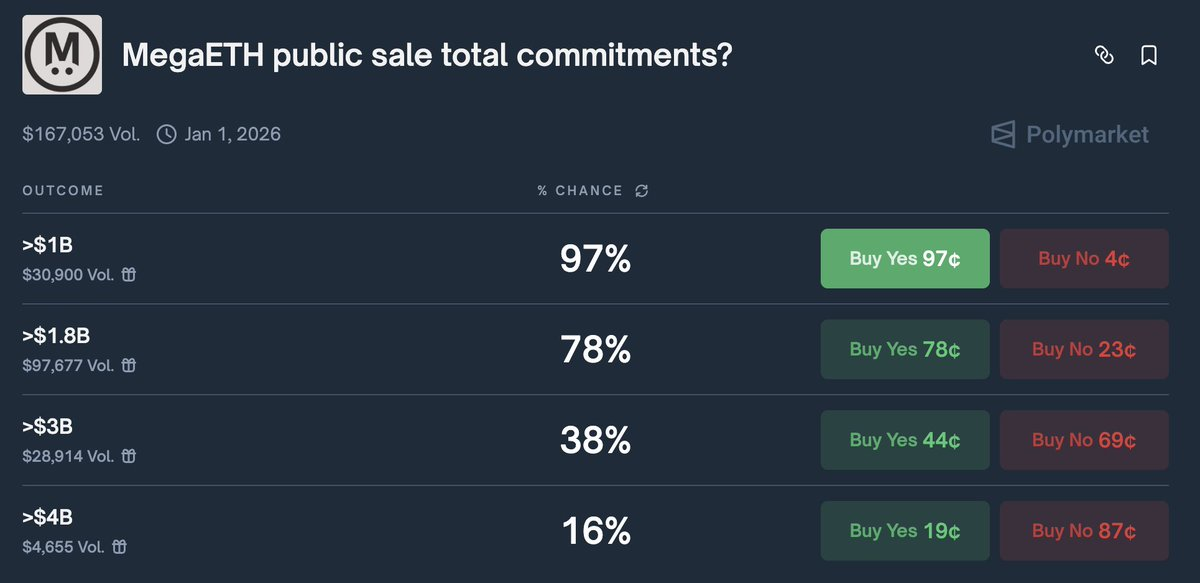
Task: Click the link sharing icon near the title
Action: [1104, 56]
